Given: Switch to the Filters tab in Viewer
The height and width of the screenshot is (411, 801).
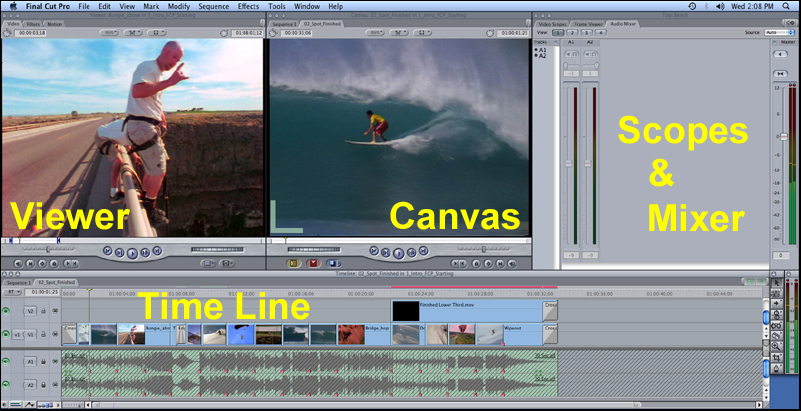Looking at the screenshot, I should click(x=33, y=24).
